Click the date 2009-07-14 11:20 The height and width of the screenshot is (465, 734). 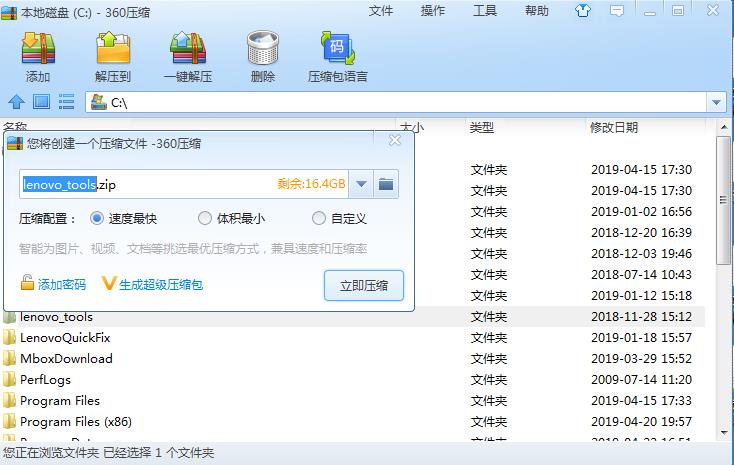point(641,380)
